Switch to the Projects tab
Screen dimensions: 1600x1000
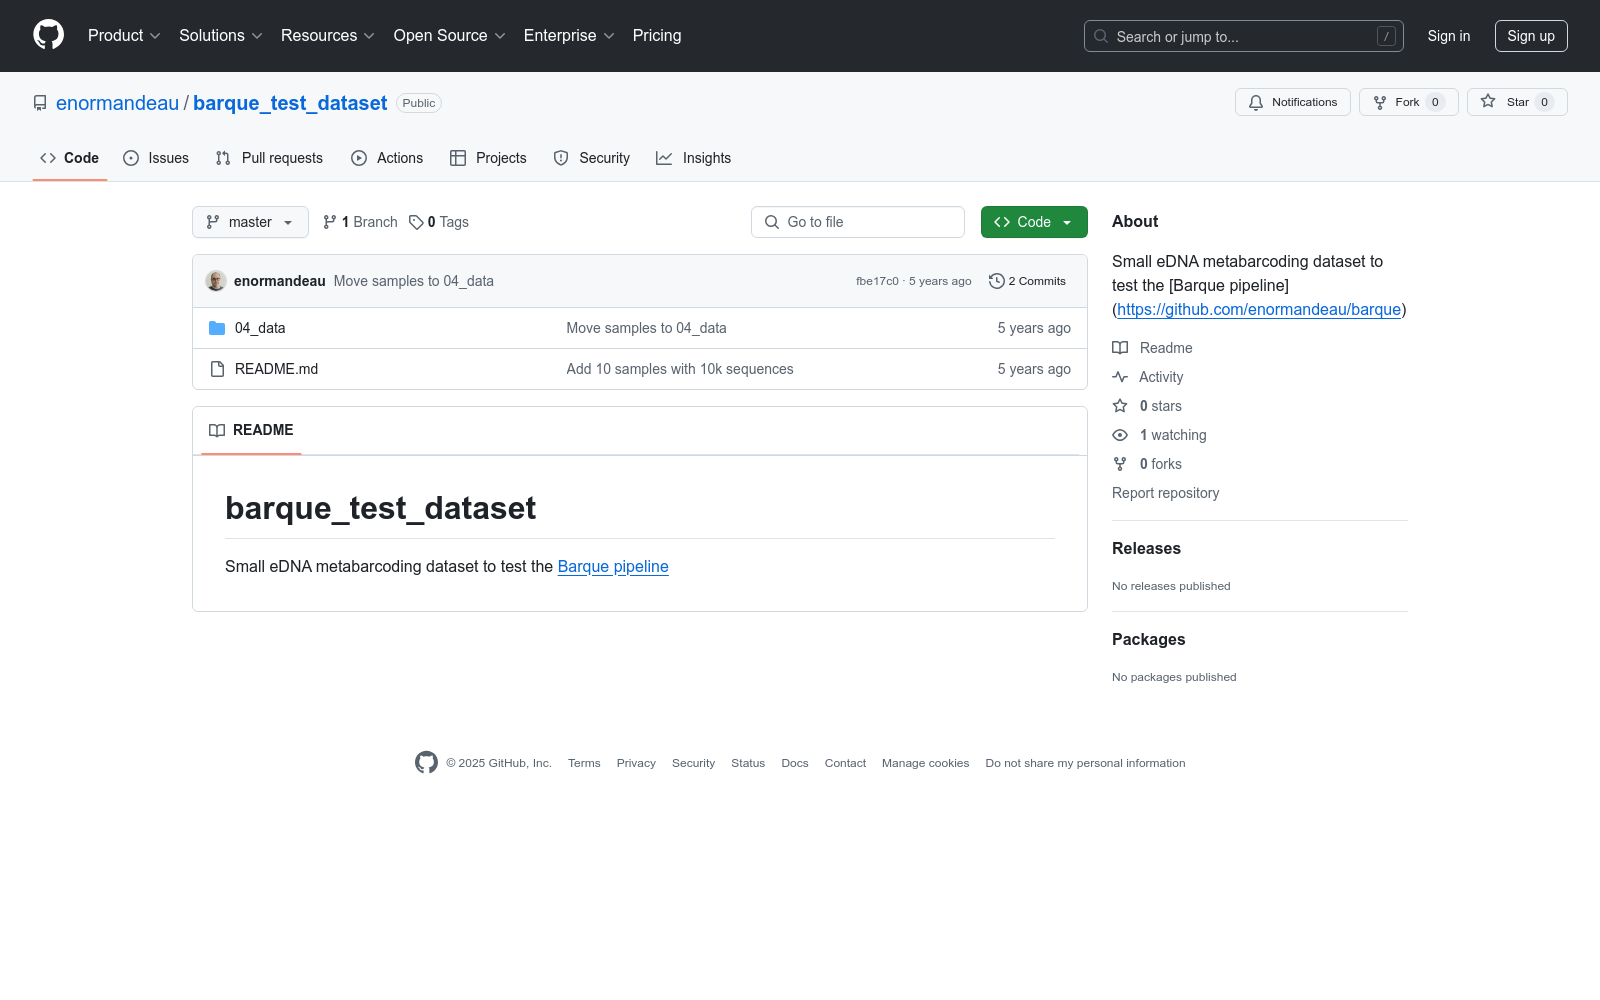488,158
